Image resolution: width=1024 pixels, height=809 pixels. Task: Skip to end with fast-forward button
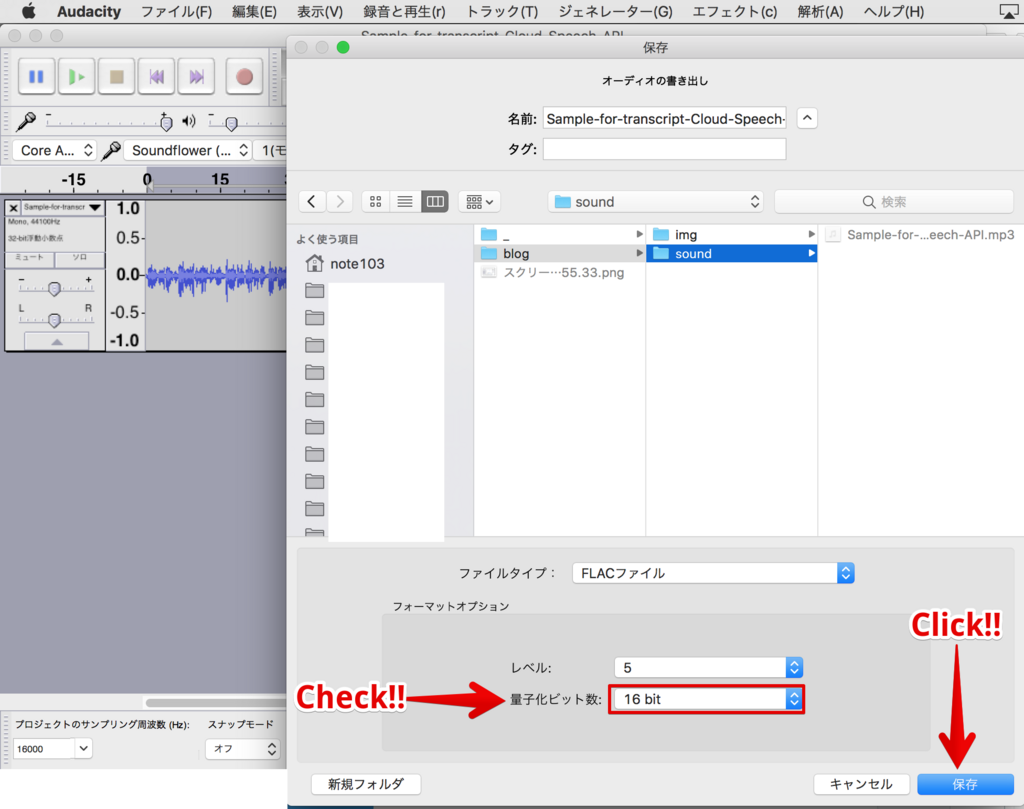(x=197, y=77)
